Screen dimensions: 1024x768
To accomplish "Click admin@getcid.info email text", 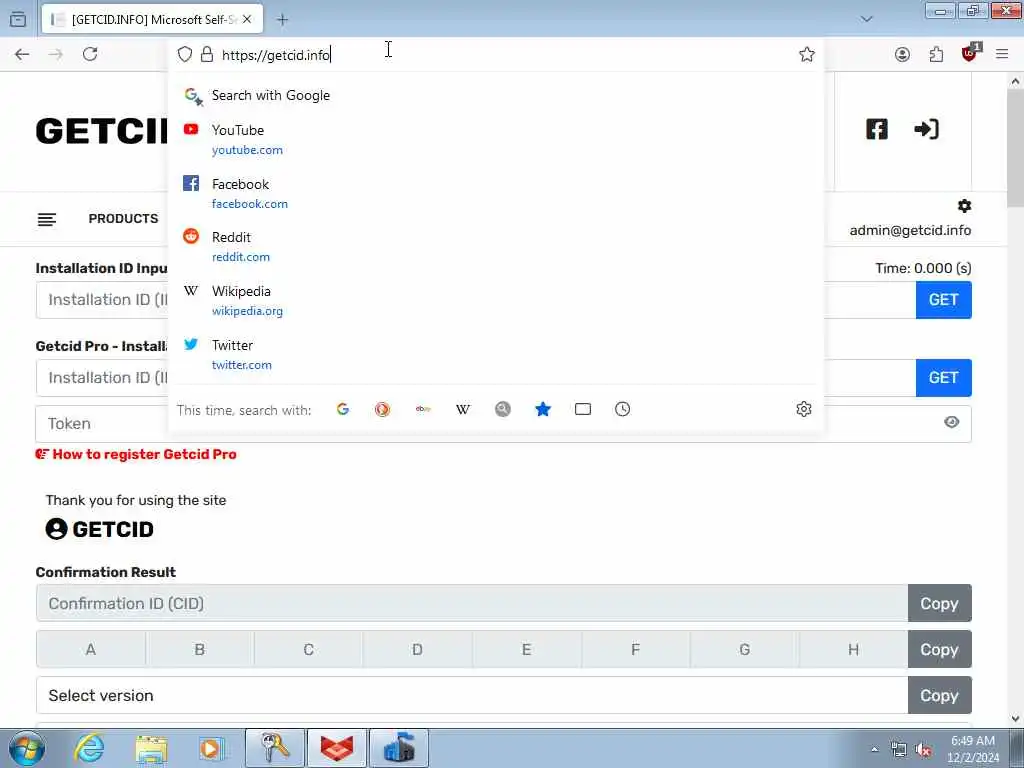I will (910, 231).
